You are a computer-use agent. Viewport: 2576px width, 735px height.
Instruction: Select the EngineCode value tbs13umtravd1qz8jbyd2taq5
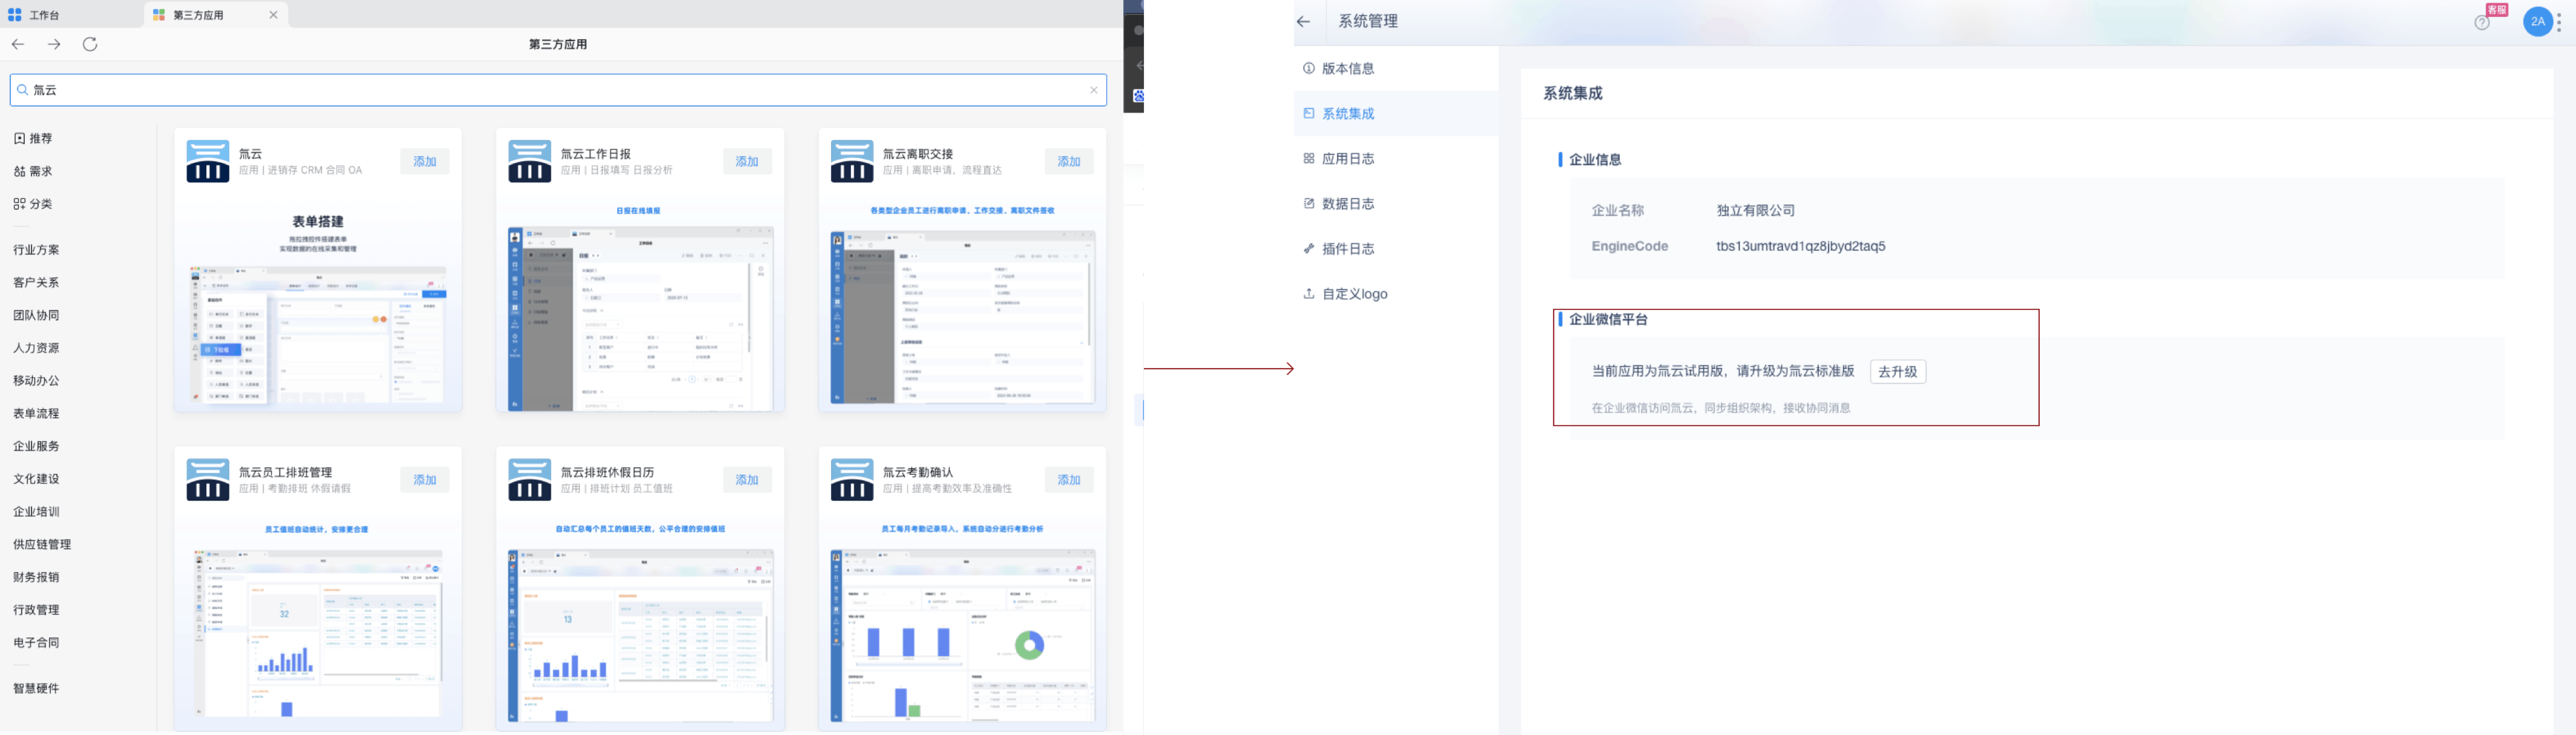point(1800,246)
